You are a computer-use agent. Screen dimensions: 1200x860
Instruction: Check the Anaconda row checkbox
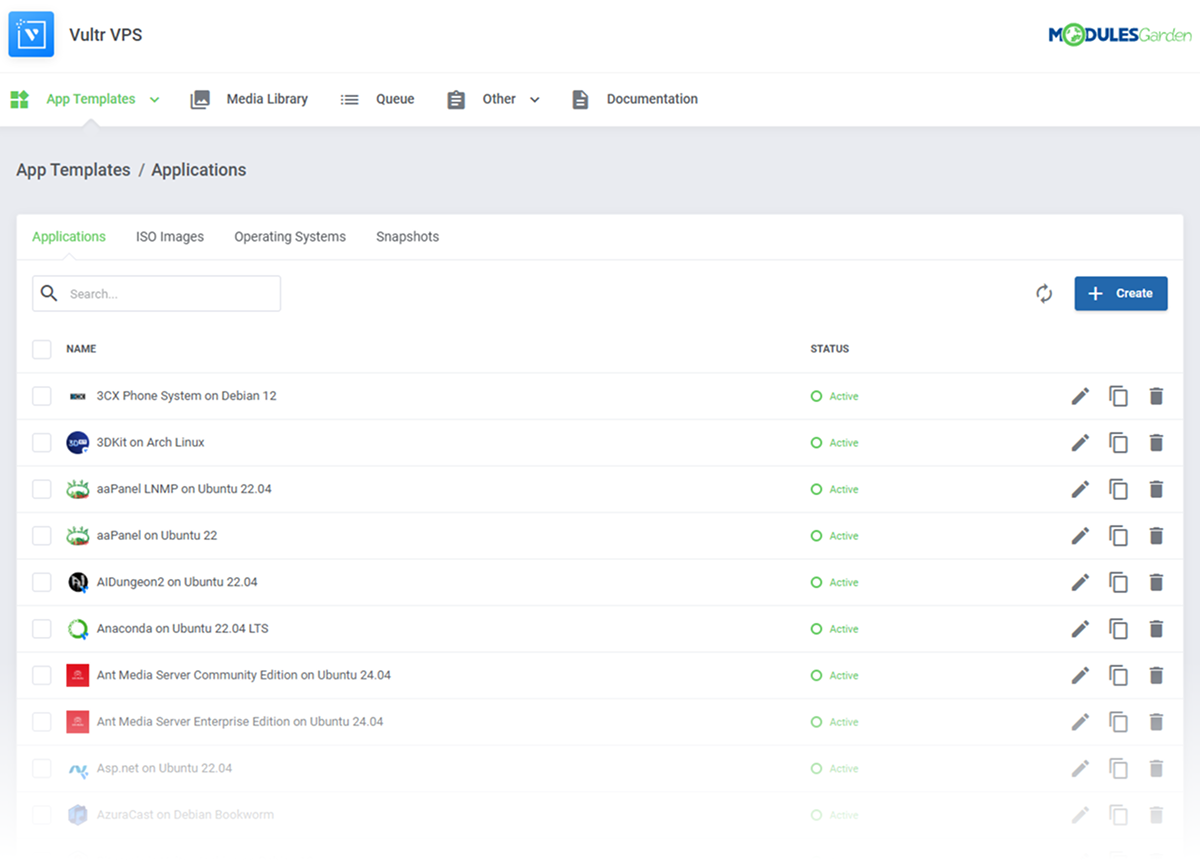(42, 628)
